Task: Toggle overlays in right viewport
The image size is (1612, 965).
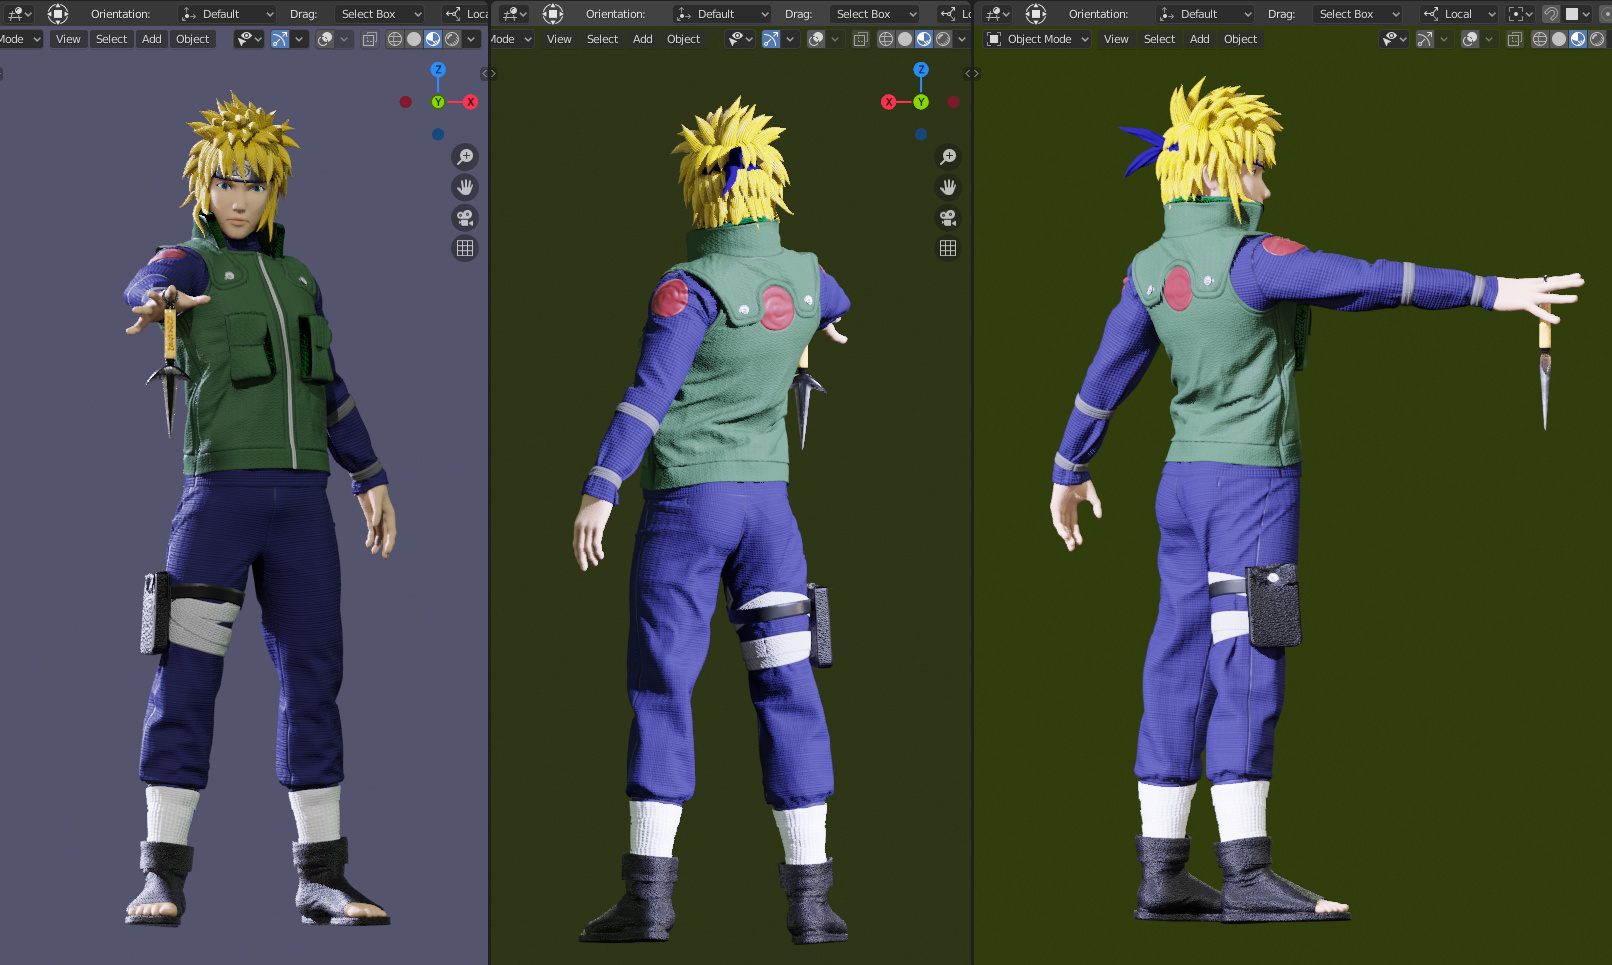Action: 1470,39
